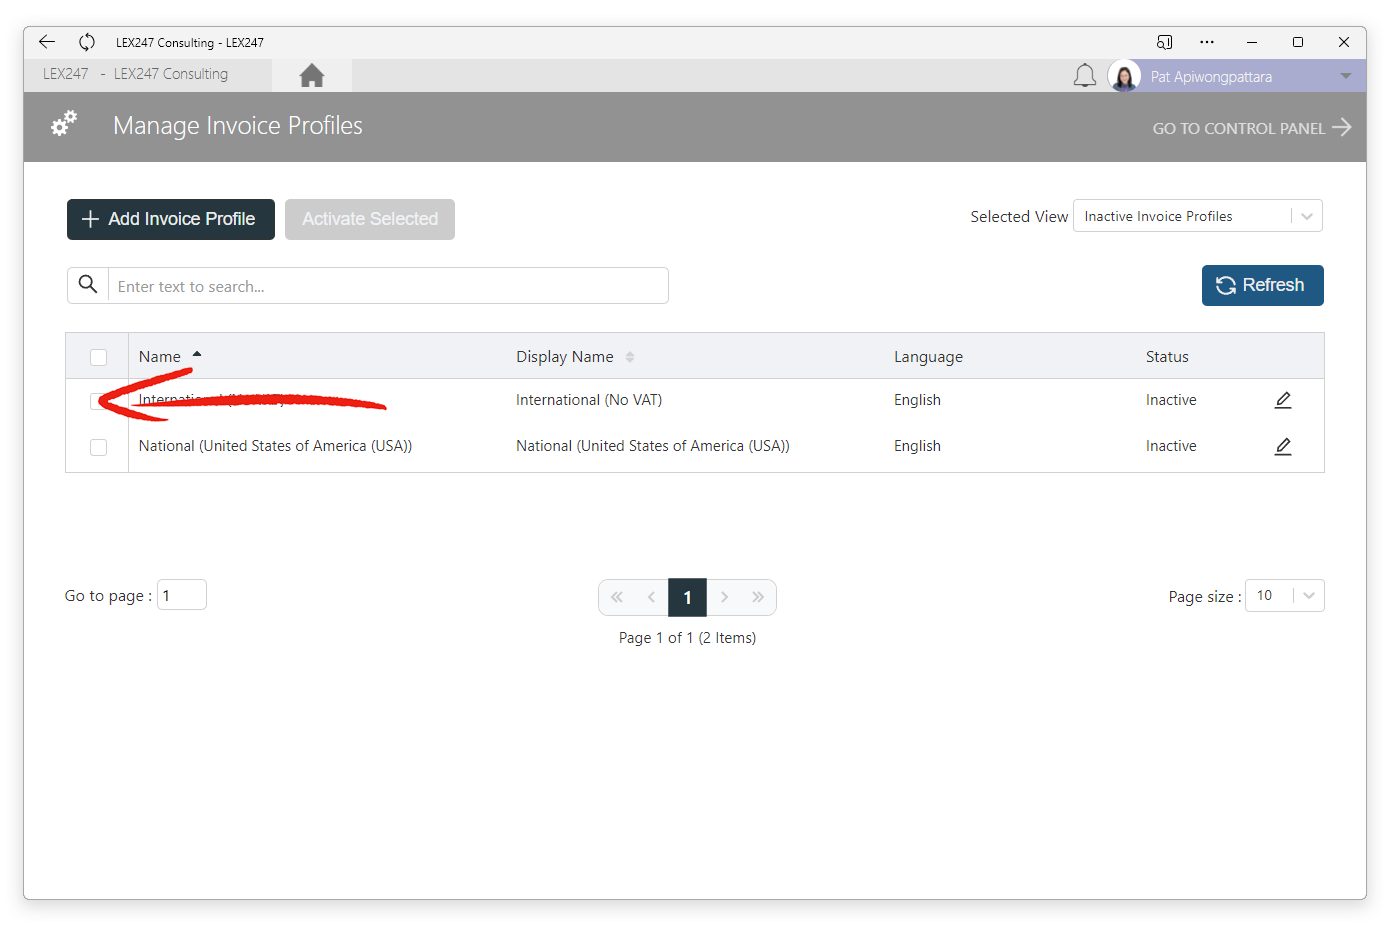Image resolution: width=1390 pixels, height=925 pixels.
Task: Jump to last page arrow
Action: (758, 597)
